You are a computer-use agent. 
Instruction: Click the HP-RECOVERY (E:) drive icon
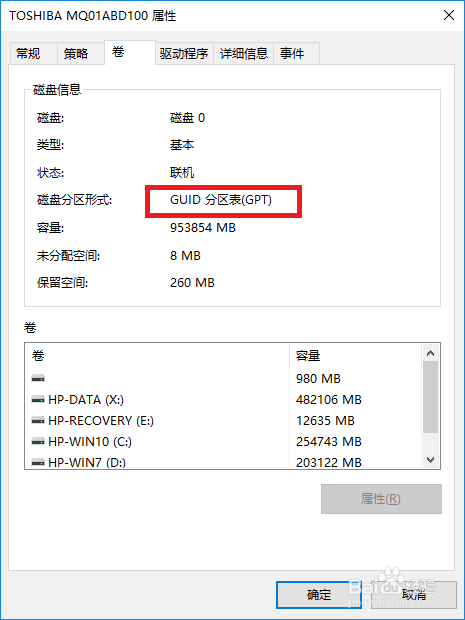[x=38, y=421]
